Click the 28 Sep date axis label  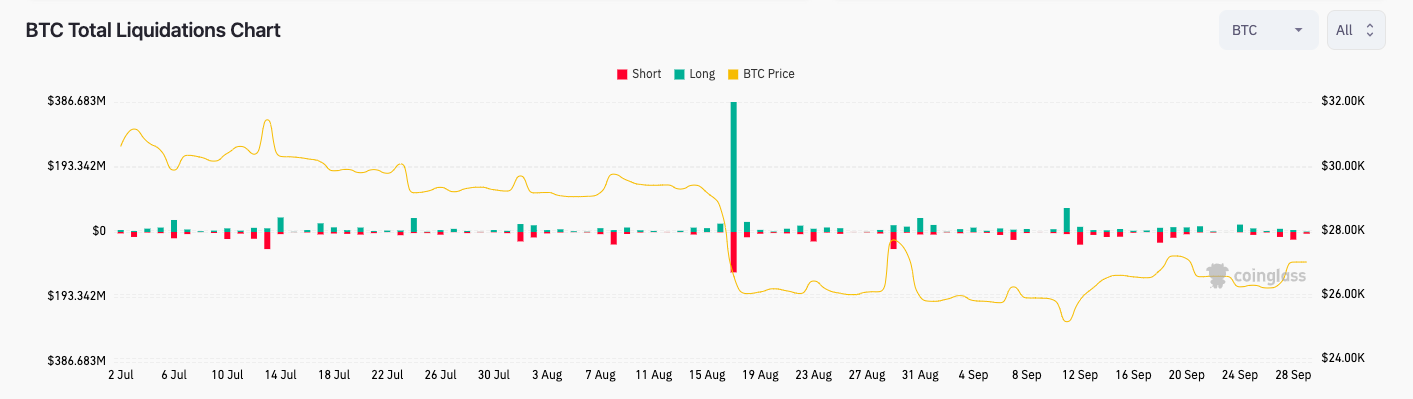1293,376
